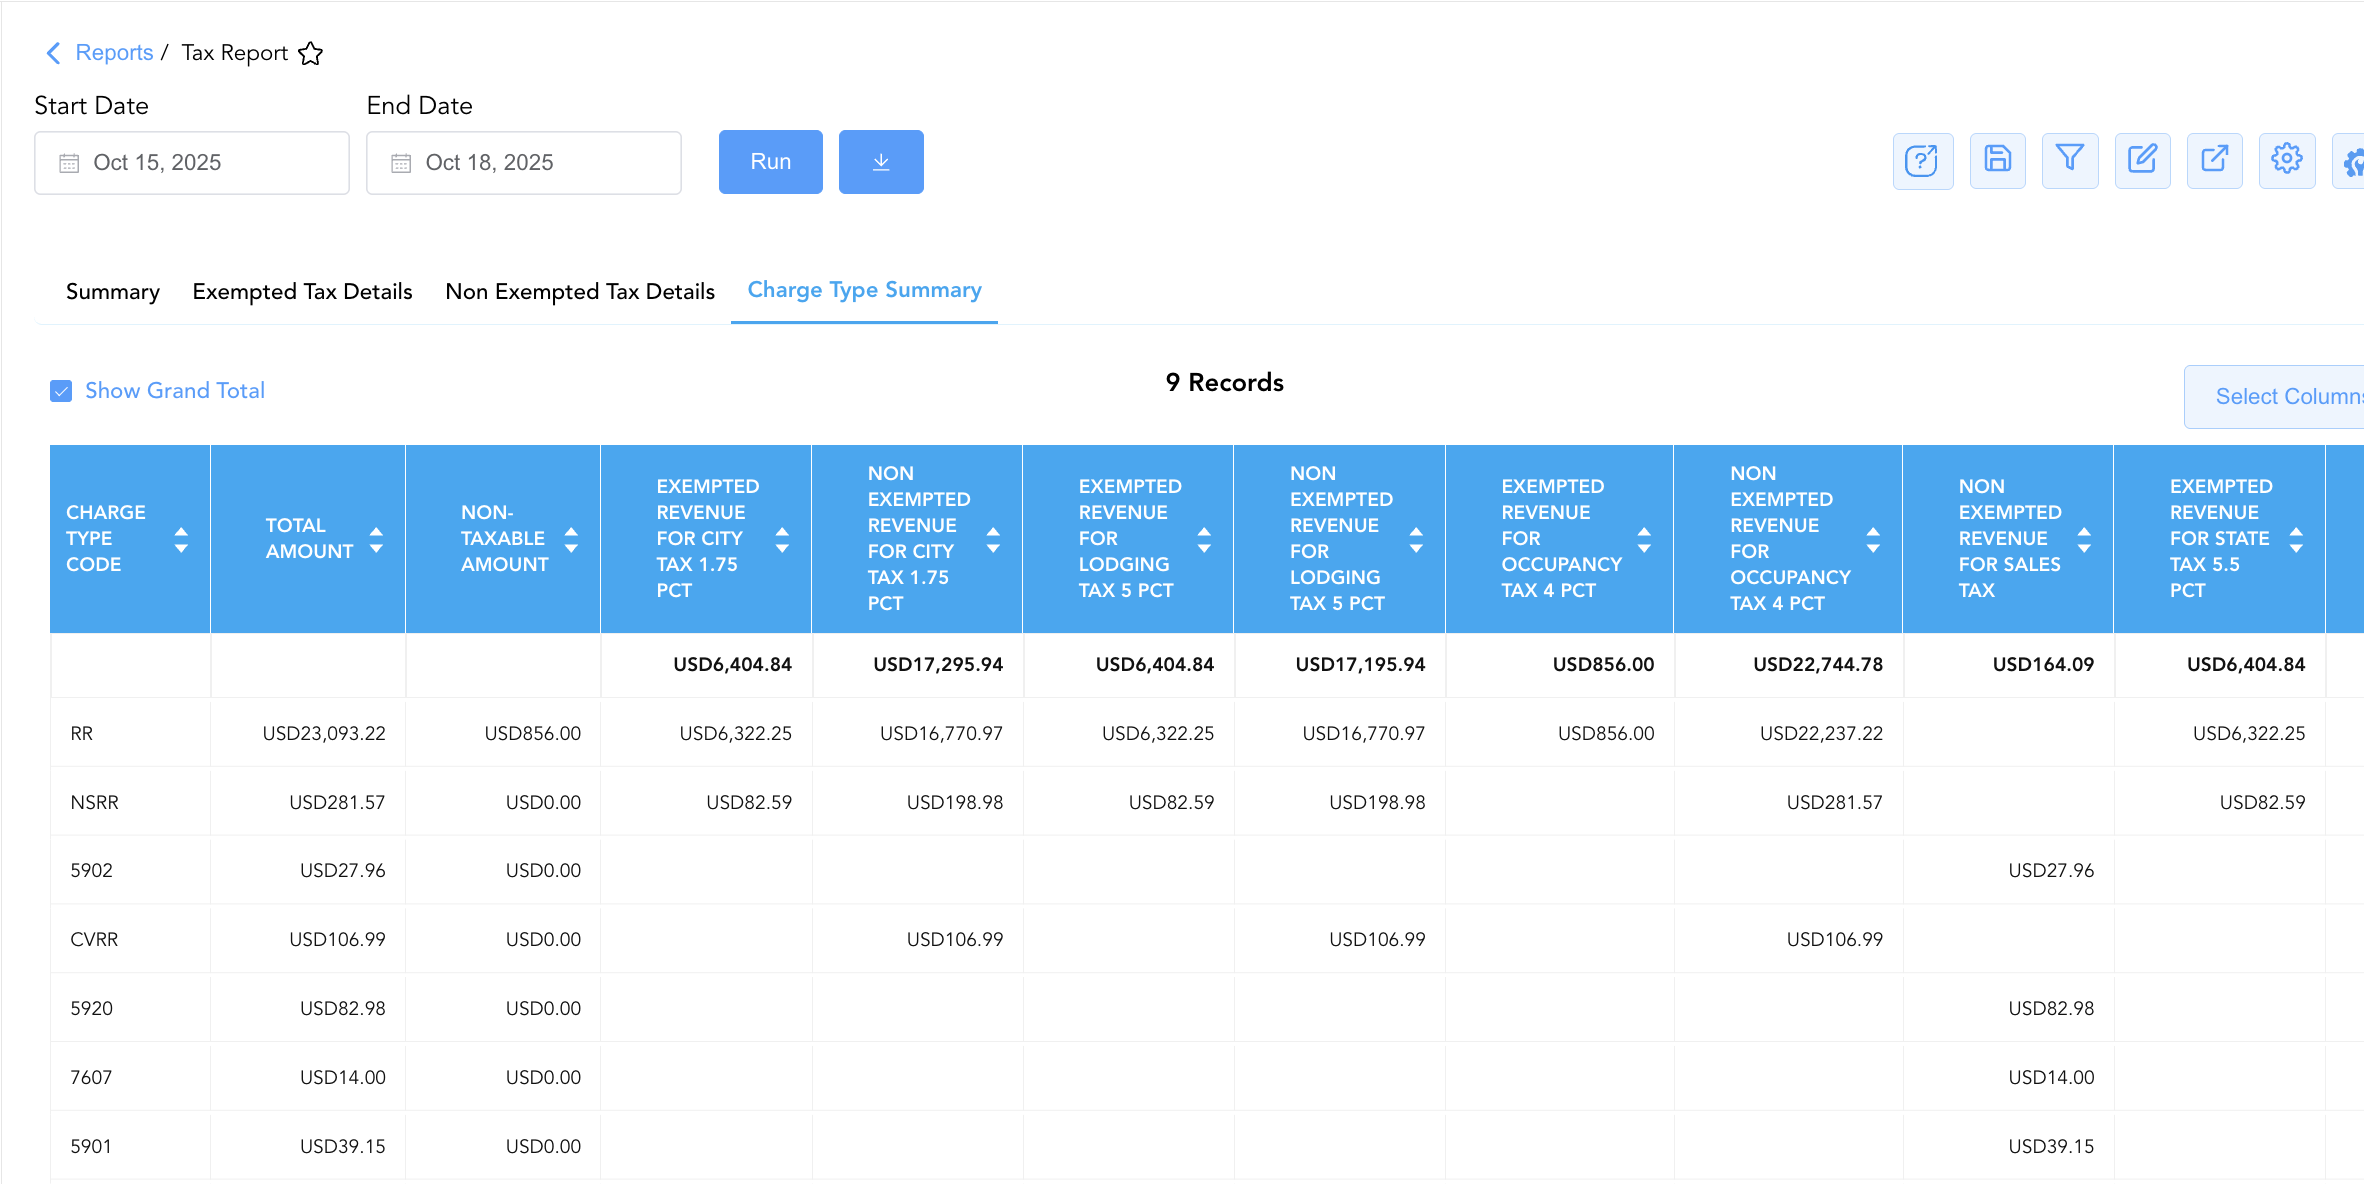Open the Exempted Tax Details tab

click(303, 292)
